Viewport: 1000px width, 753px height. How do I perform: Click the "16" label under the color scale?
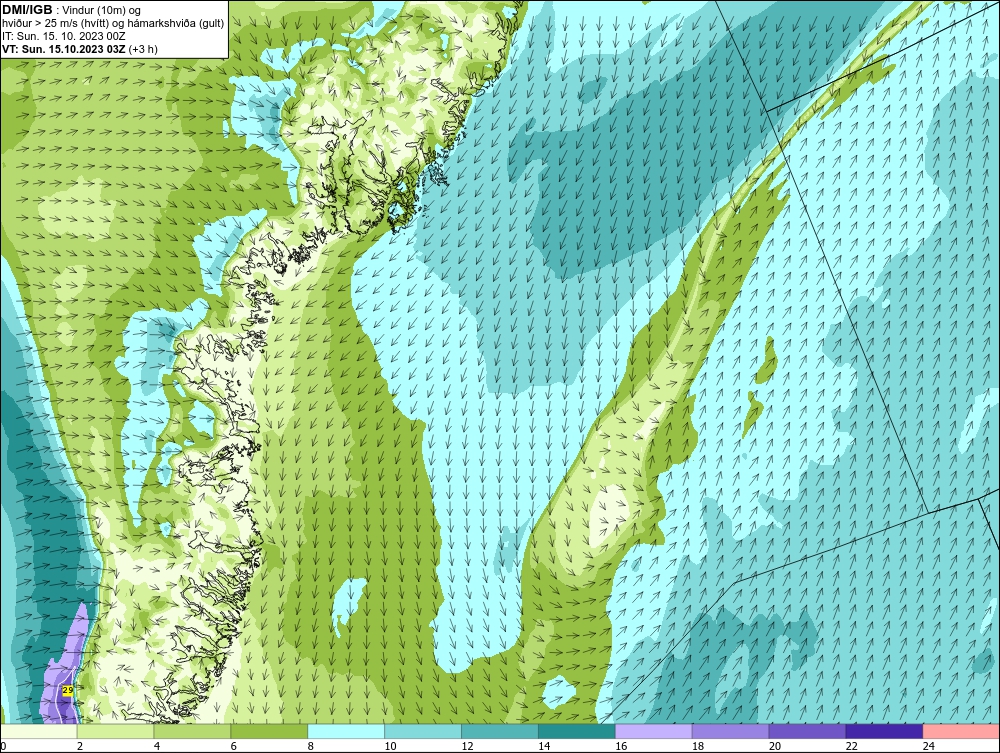point(621,746)
